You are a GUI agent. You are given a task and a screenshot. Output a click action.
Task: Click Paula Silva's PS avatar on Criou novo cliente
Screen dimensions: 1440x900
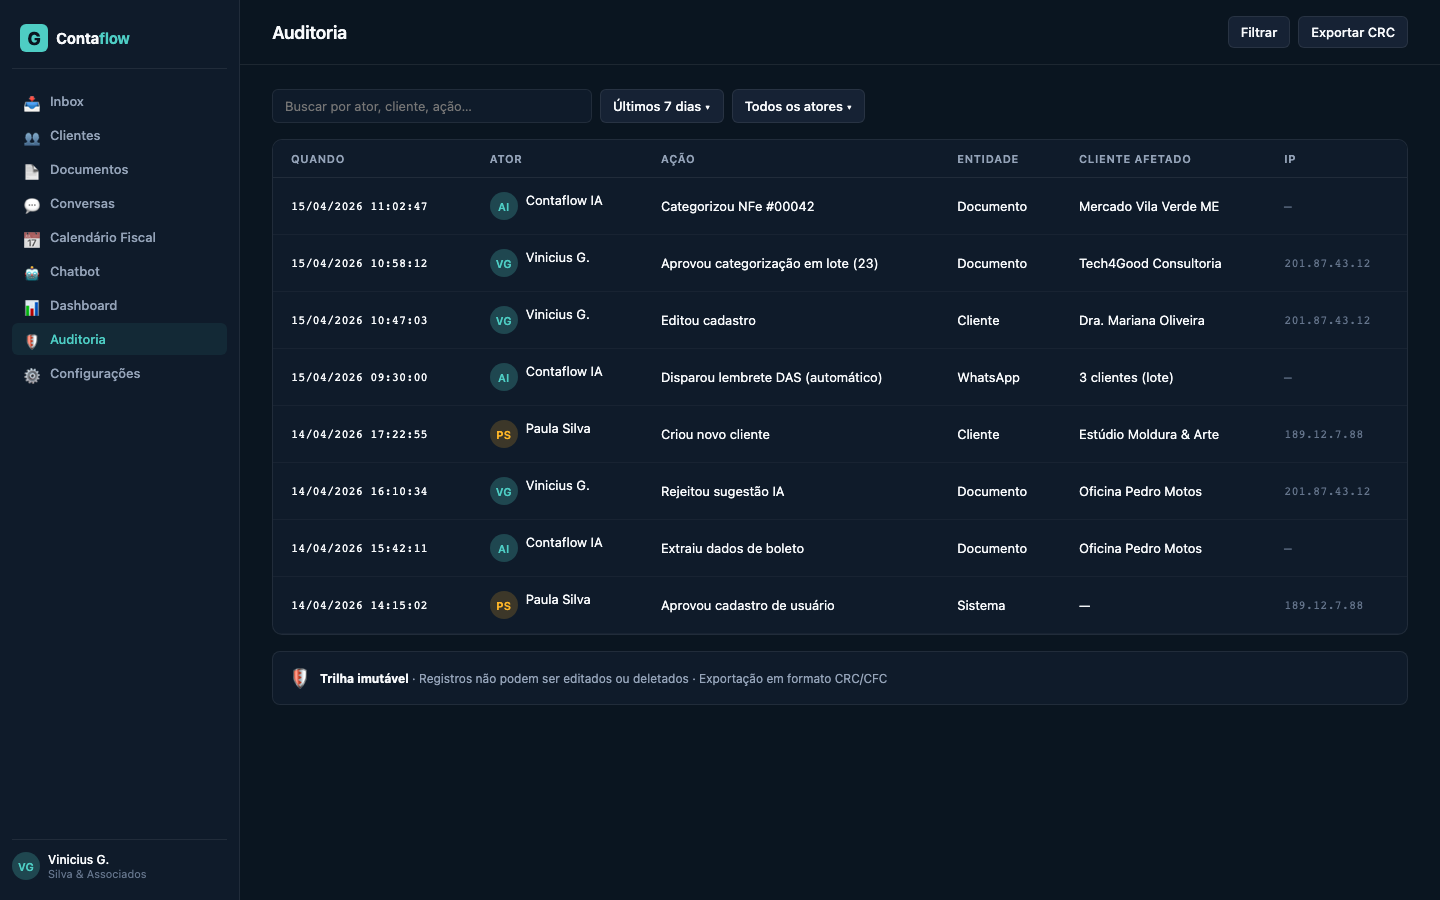pyautogui.click(x=503, y=435)
